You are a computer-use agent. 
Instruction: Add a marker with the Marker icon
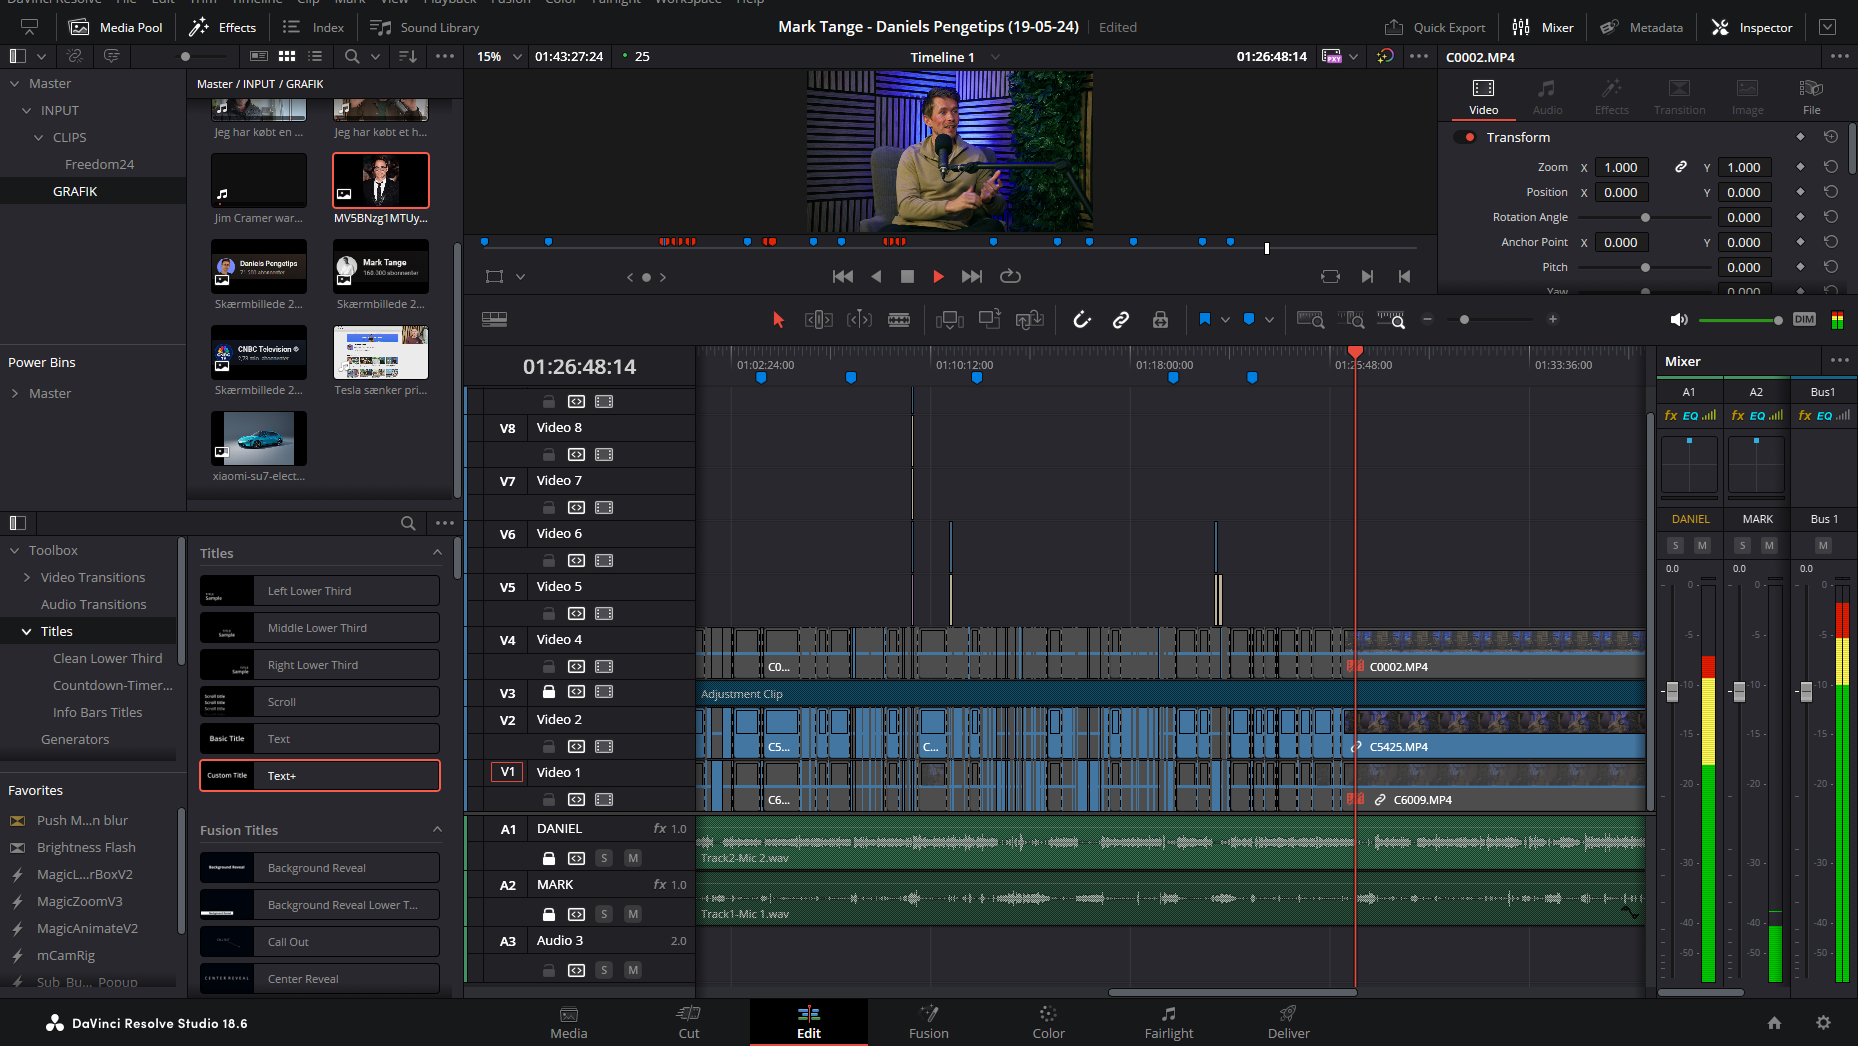point(1249,319)
